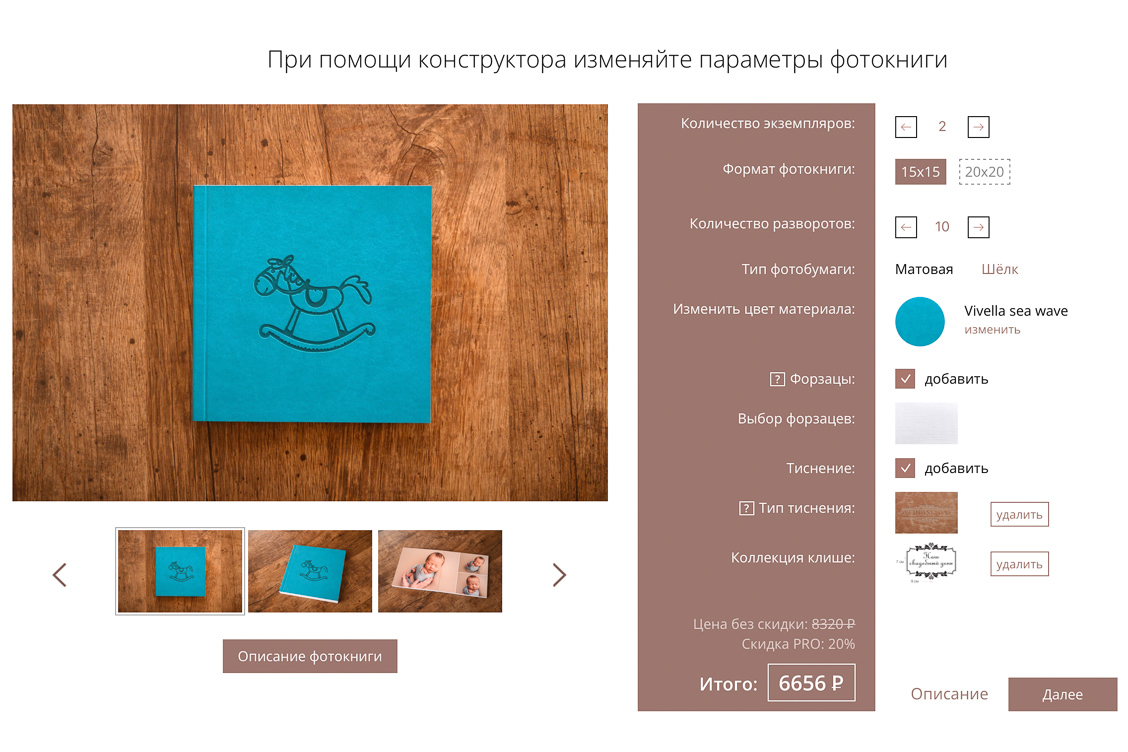Click the help icon next to Форзацы
The height and width of the screenshot is (752, 1128).
[x=777, y=379]
